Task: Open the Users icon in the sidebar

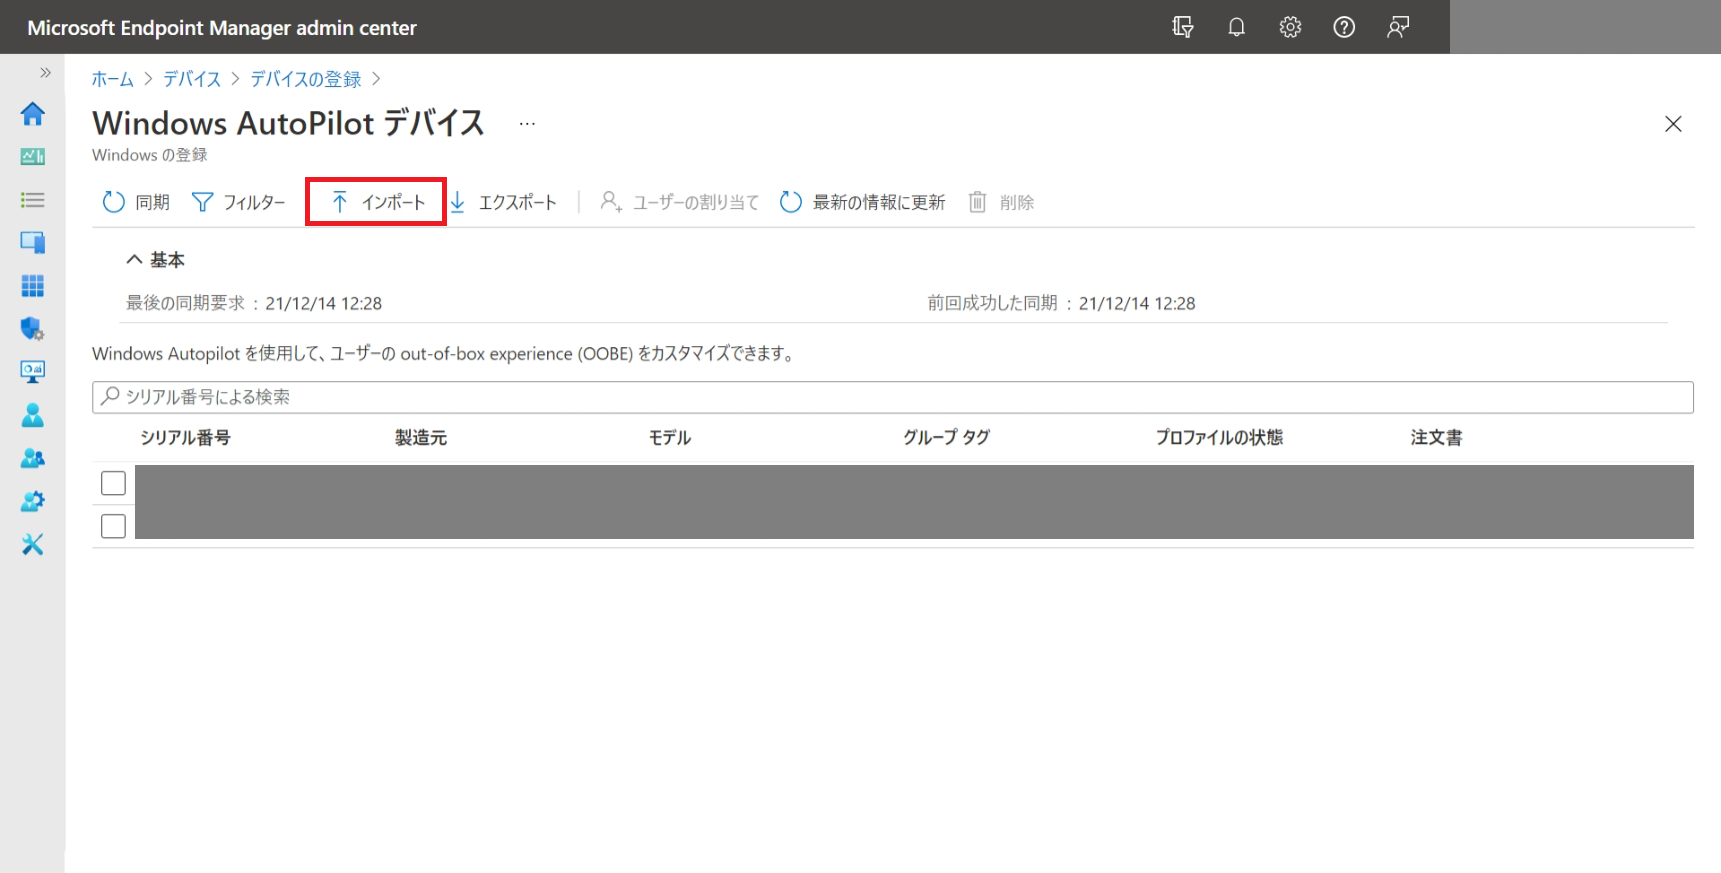Action: tap(32, 415)
